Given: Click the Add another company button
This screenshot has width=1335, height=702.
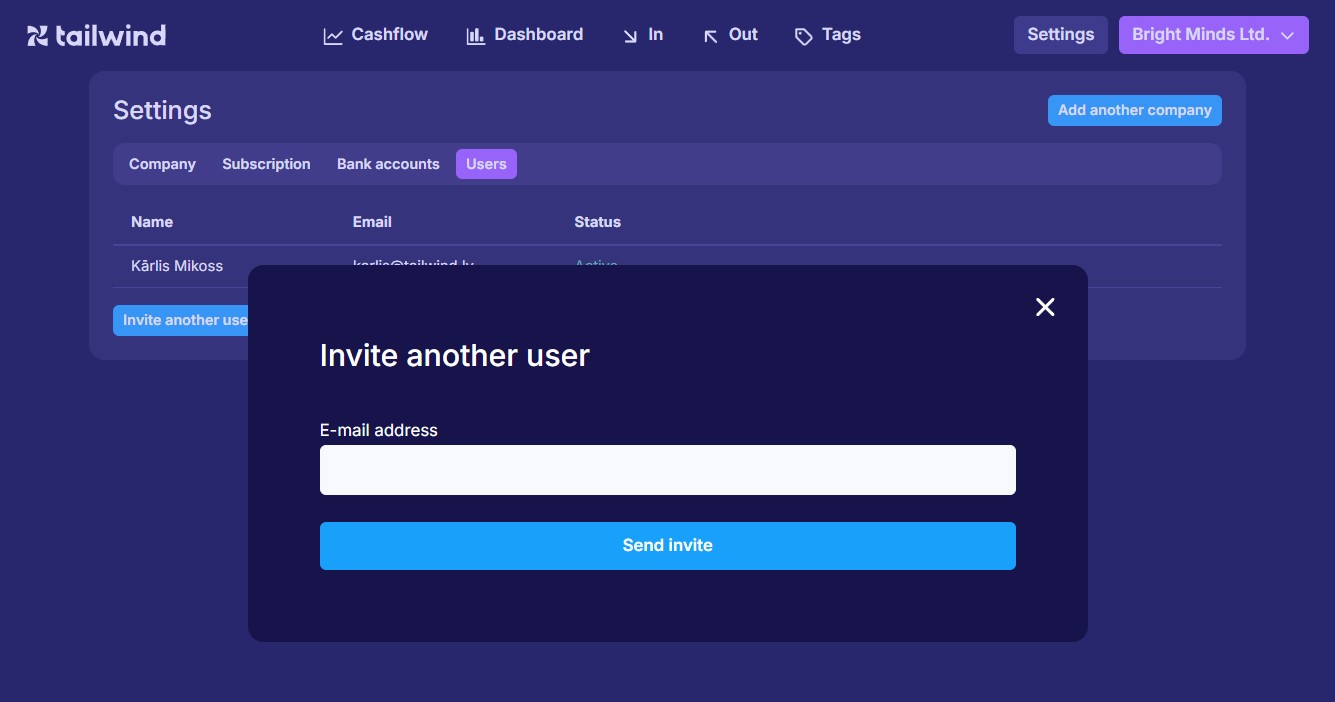Looking at the screenshot, I should [x=1134, y=110].
